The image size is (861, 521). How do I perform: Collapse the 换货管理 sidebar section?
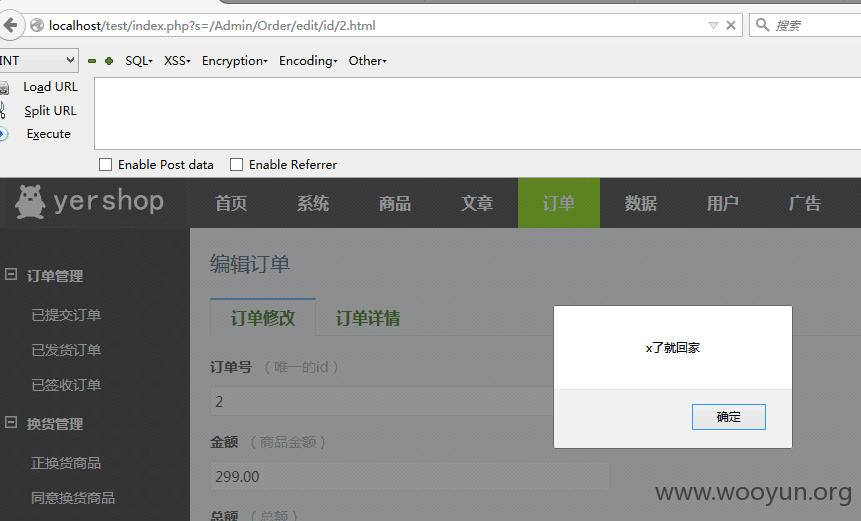click(11, 422)
